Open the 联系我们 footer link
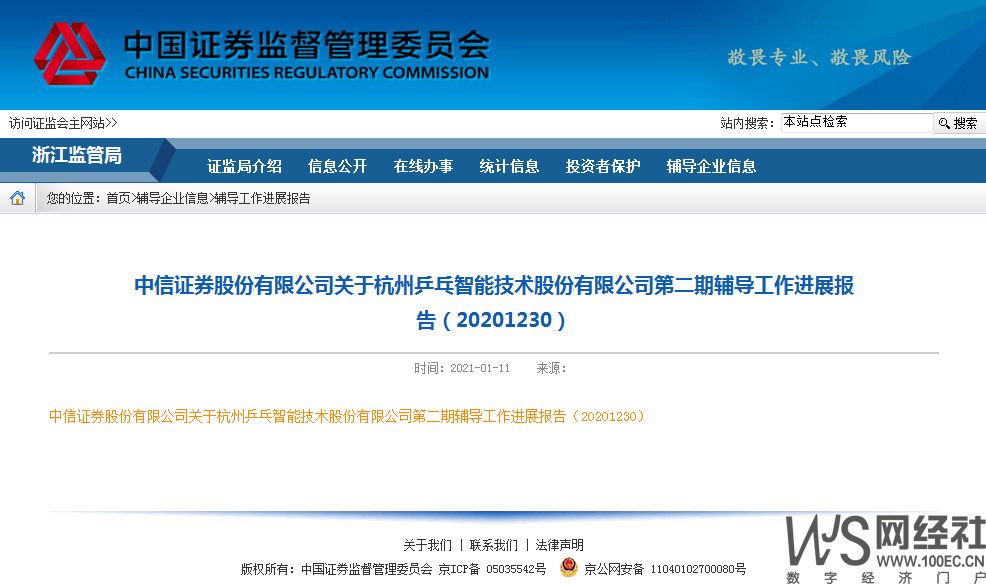 coord(494,544)
